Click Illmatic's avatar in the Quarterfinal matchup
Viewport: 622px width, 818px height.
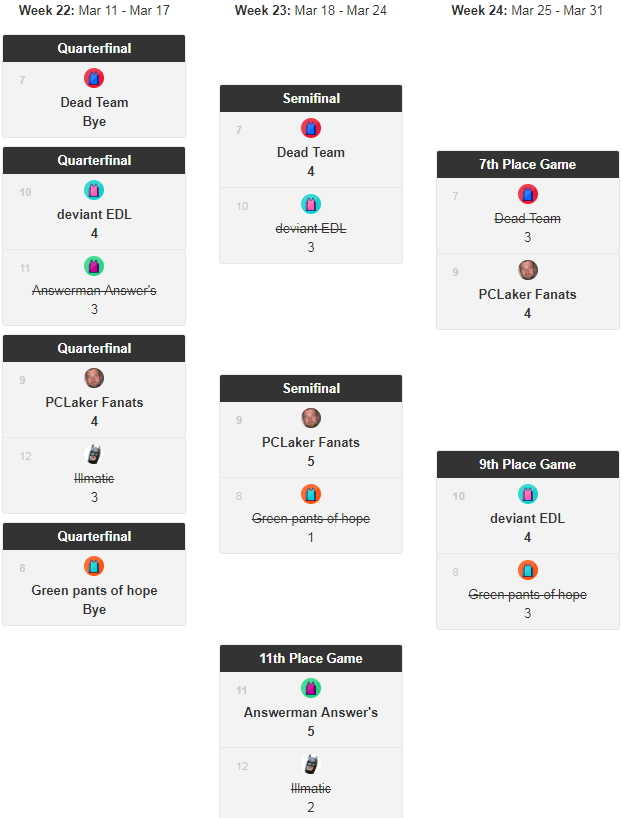tap(94, 454)
